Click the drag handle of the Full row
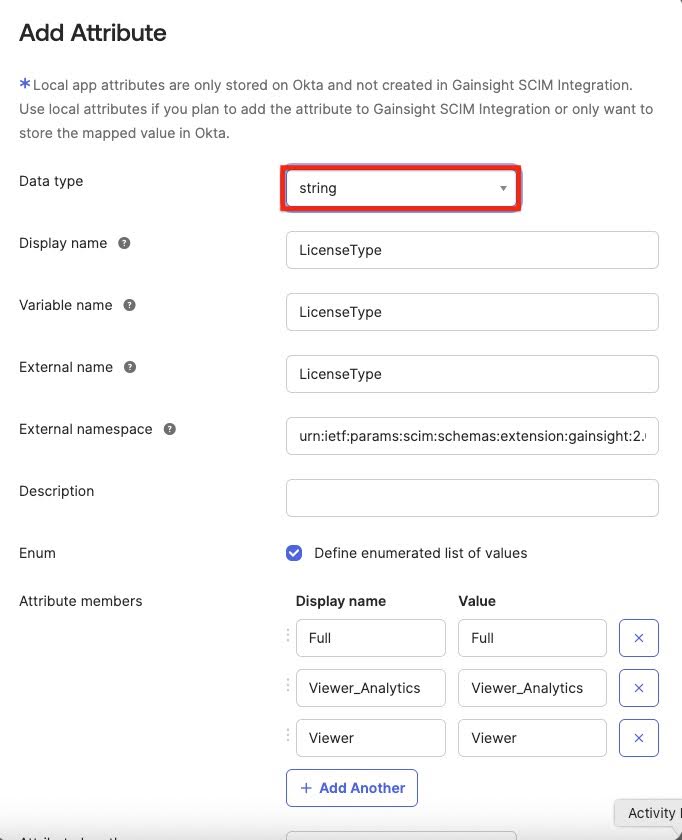682x840 pixels. (x=288, y=636)
